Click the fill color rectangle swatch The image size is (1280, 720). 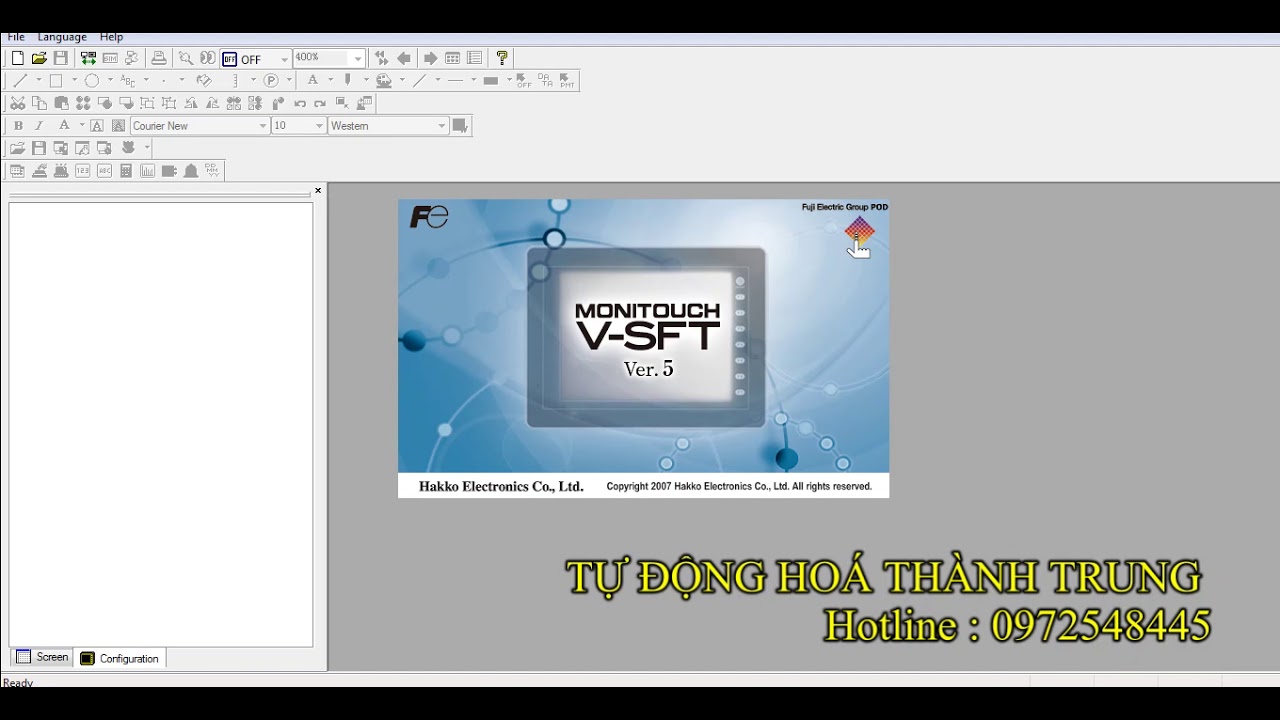490,80
